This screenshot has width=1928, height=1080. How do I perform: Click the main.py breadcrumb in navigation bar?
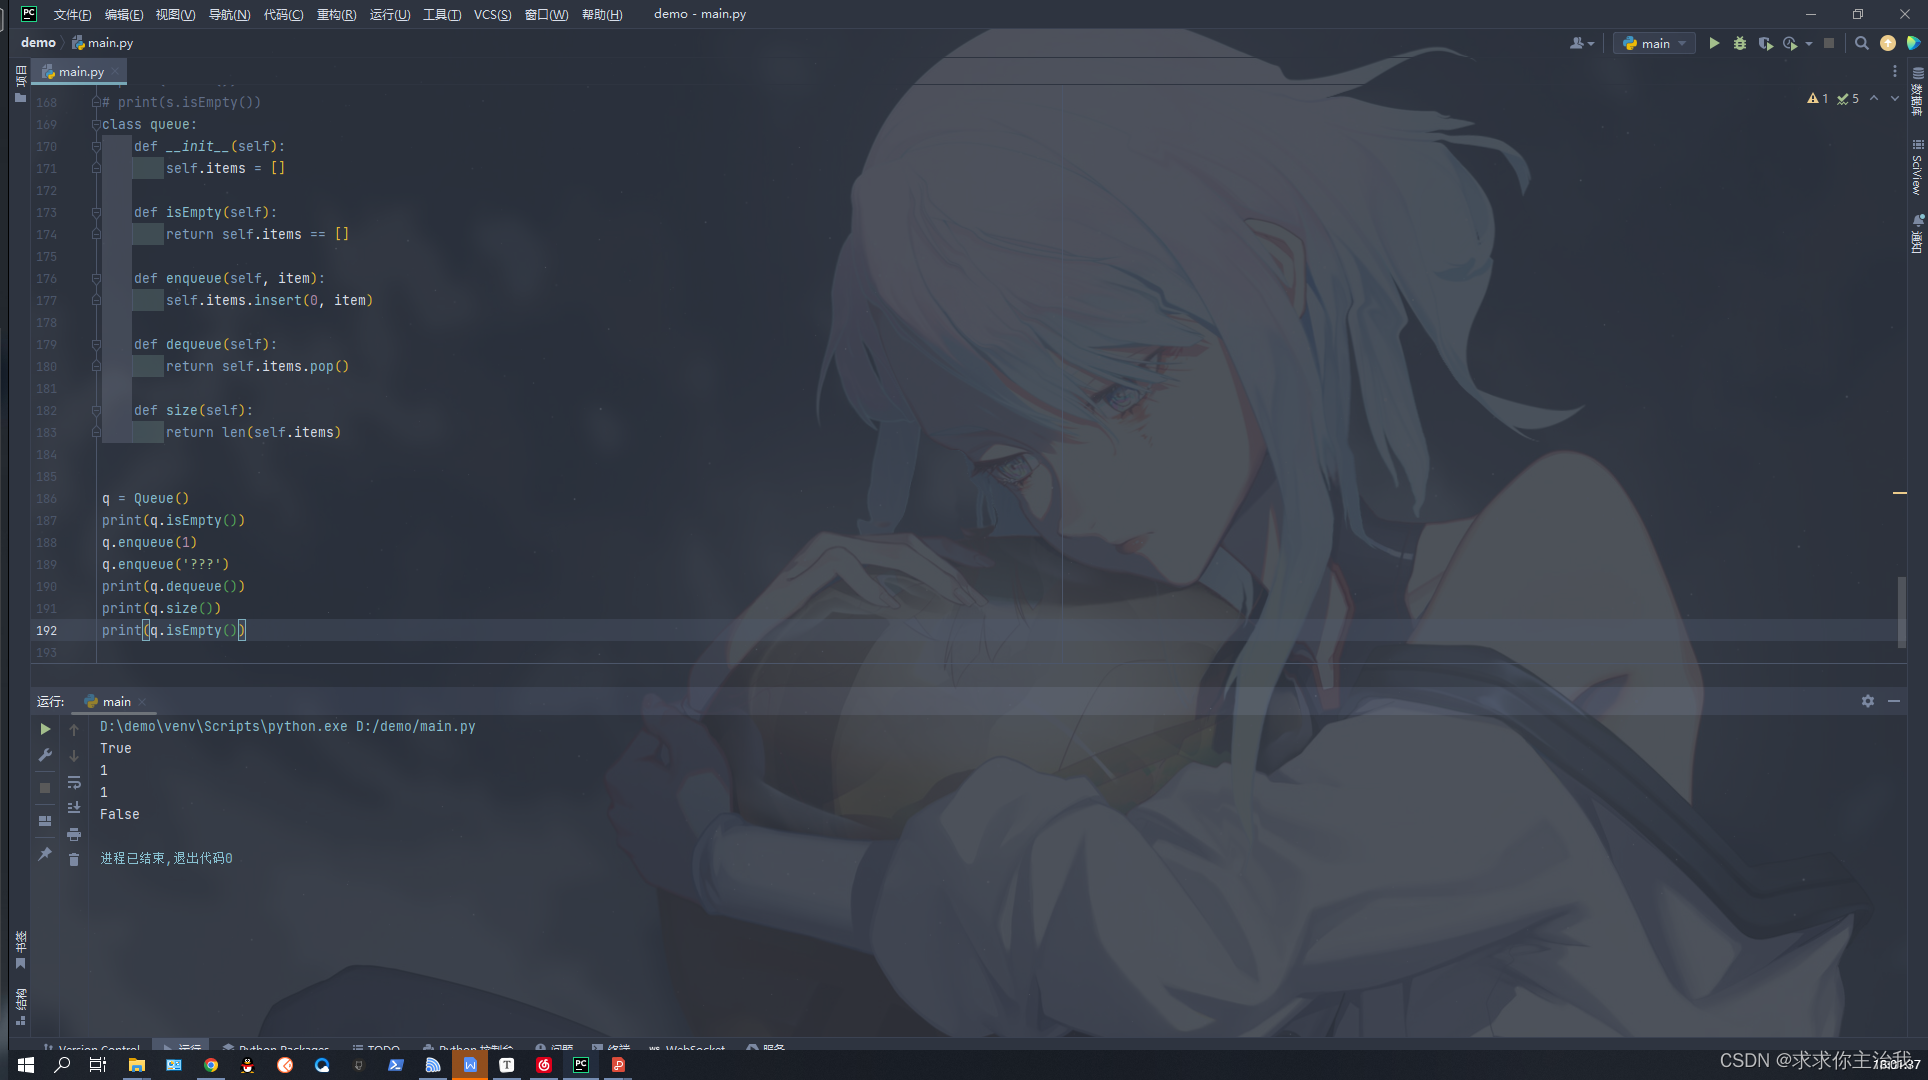click(x=102, y=43)
